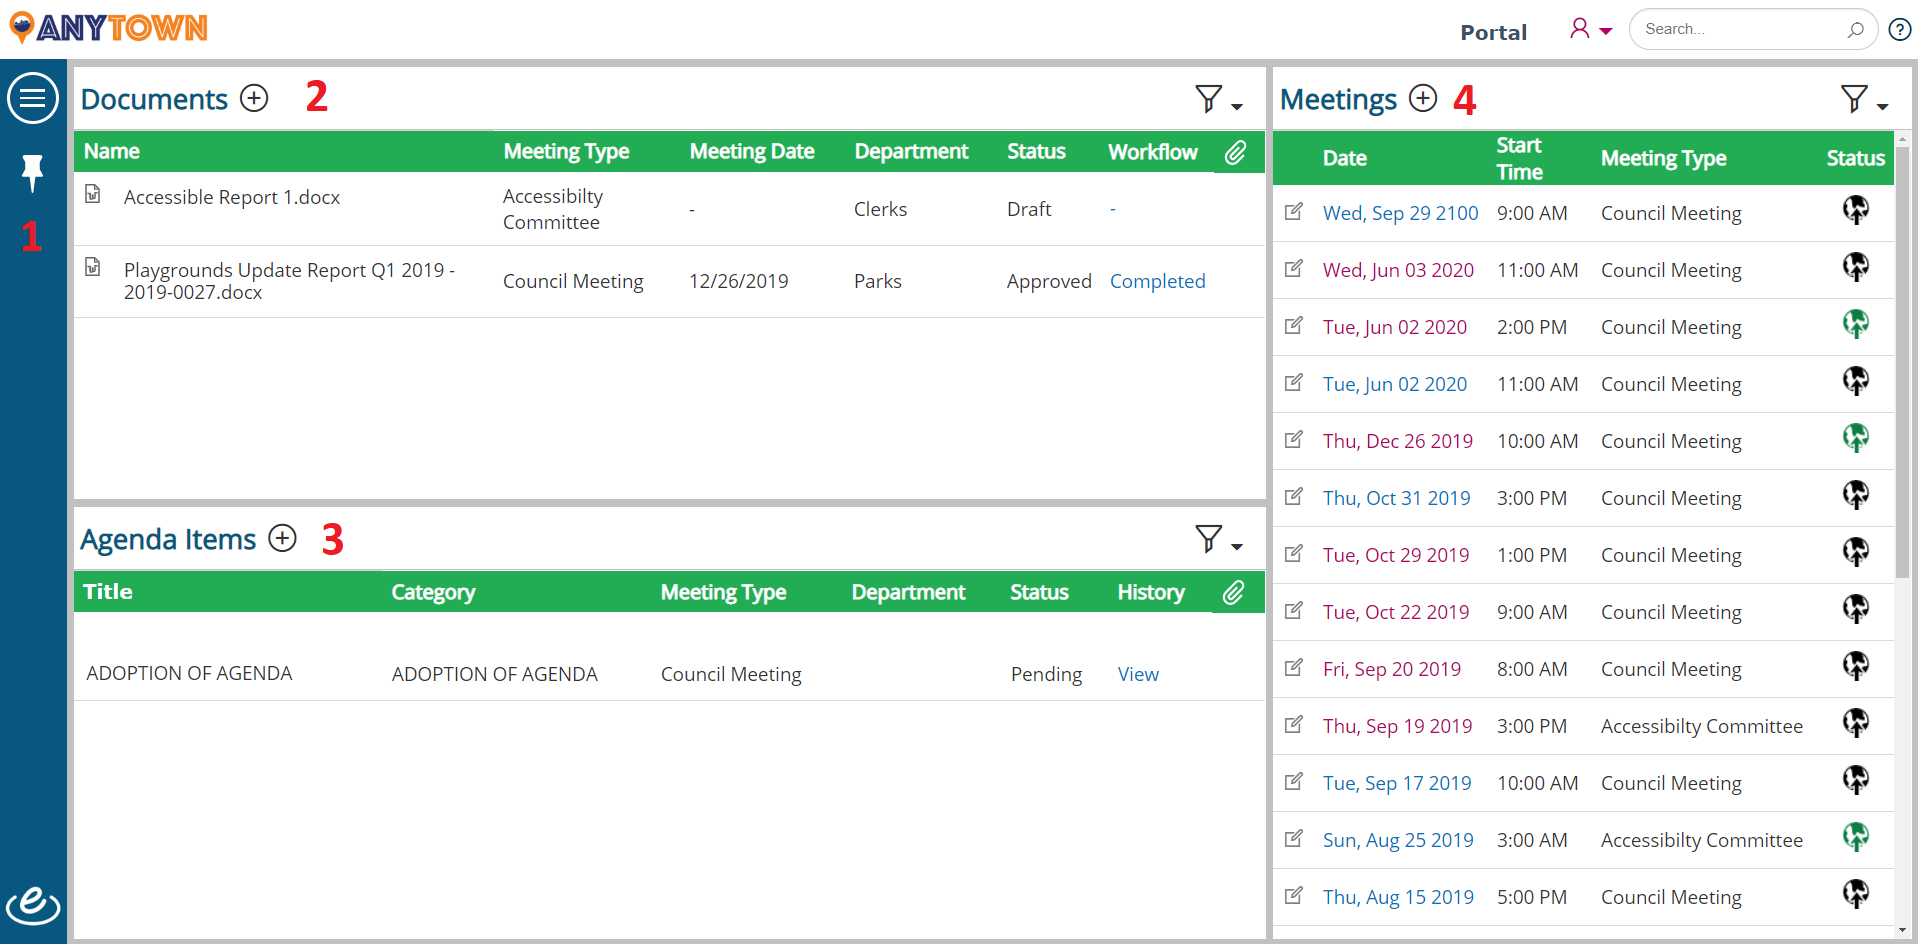Open Thu, Dec 26 2019 meeting link

1397,441
